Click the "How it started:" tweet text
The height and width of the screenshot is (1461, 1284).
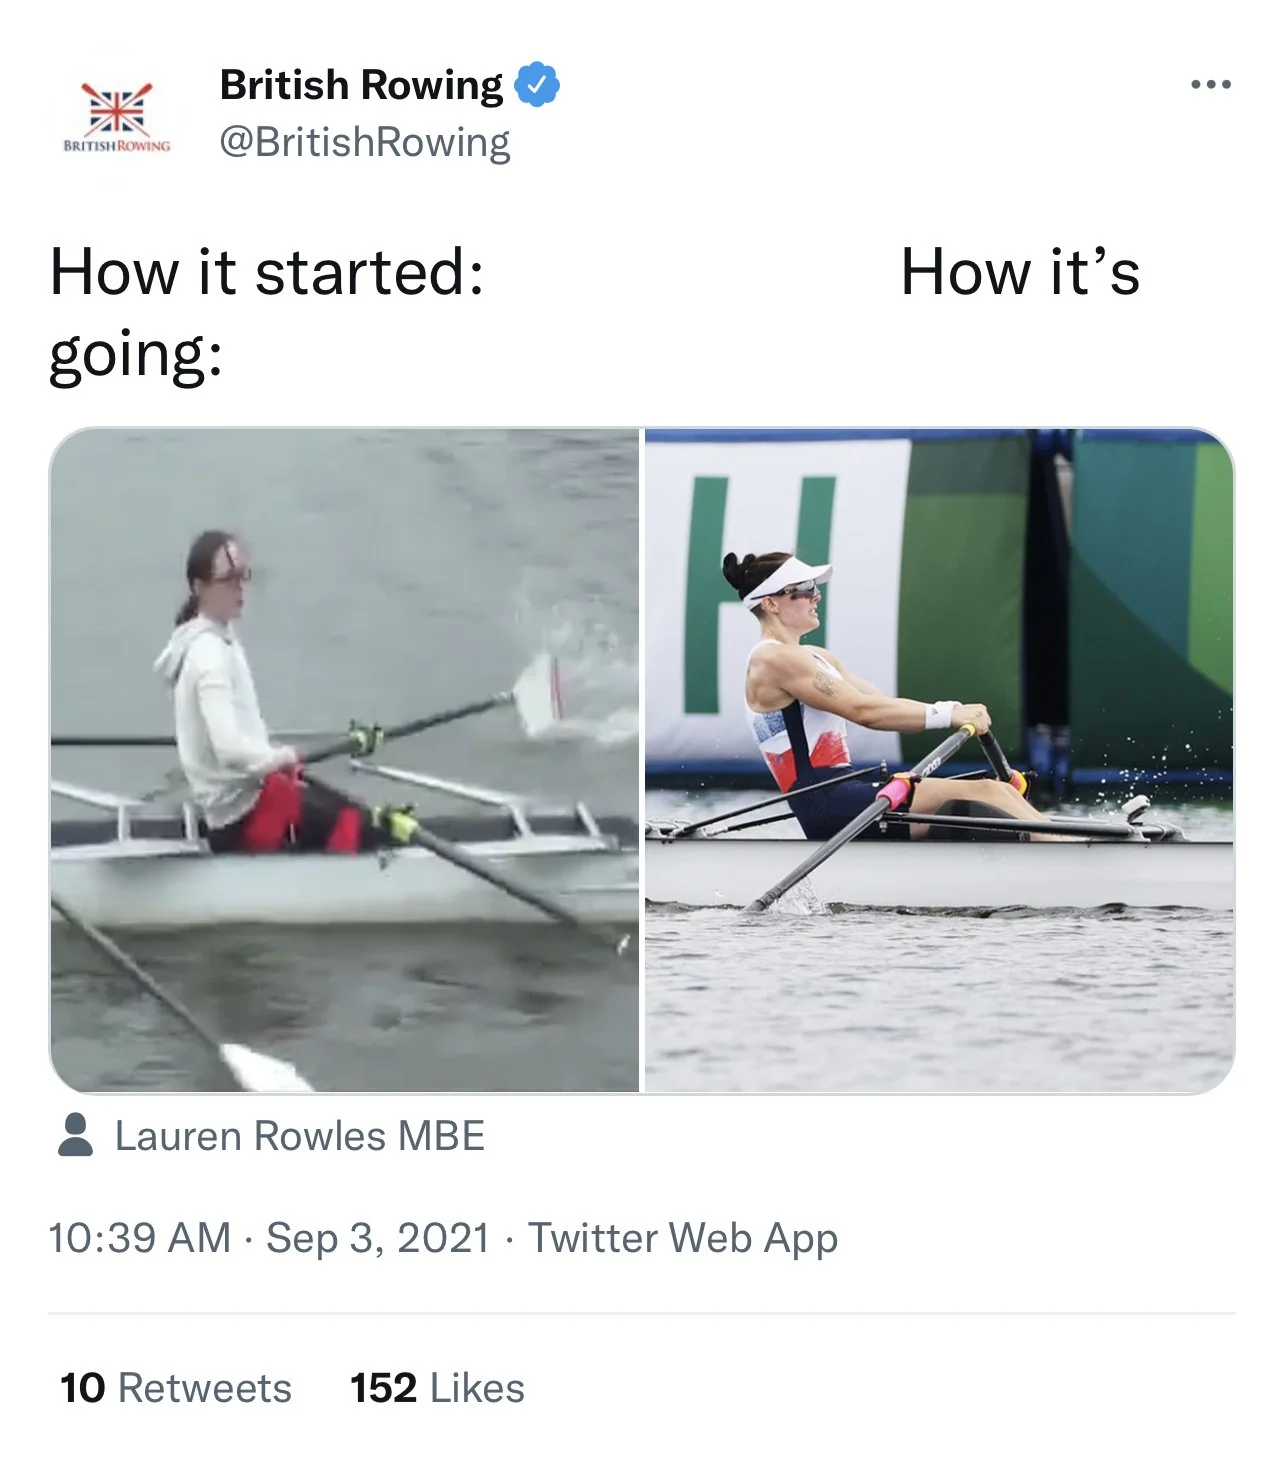click(x=267, y=272)
